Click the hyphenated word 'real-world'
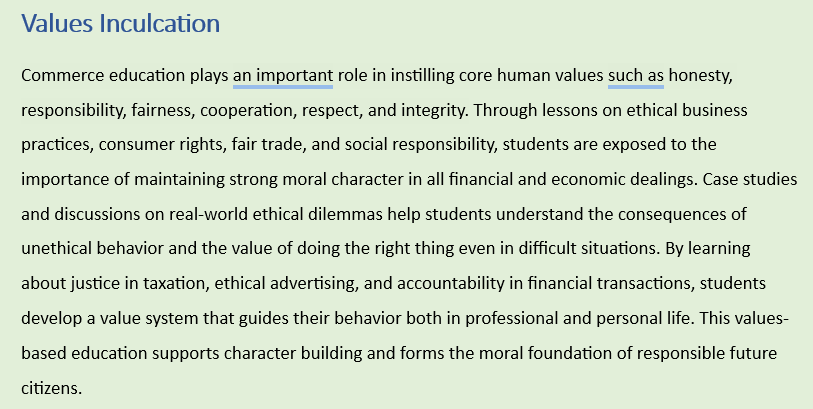Viewport: 813px width, 409px height. (208, 214)
